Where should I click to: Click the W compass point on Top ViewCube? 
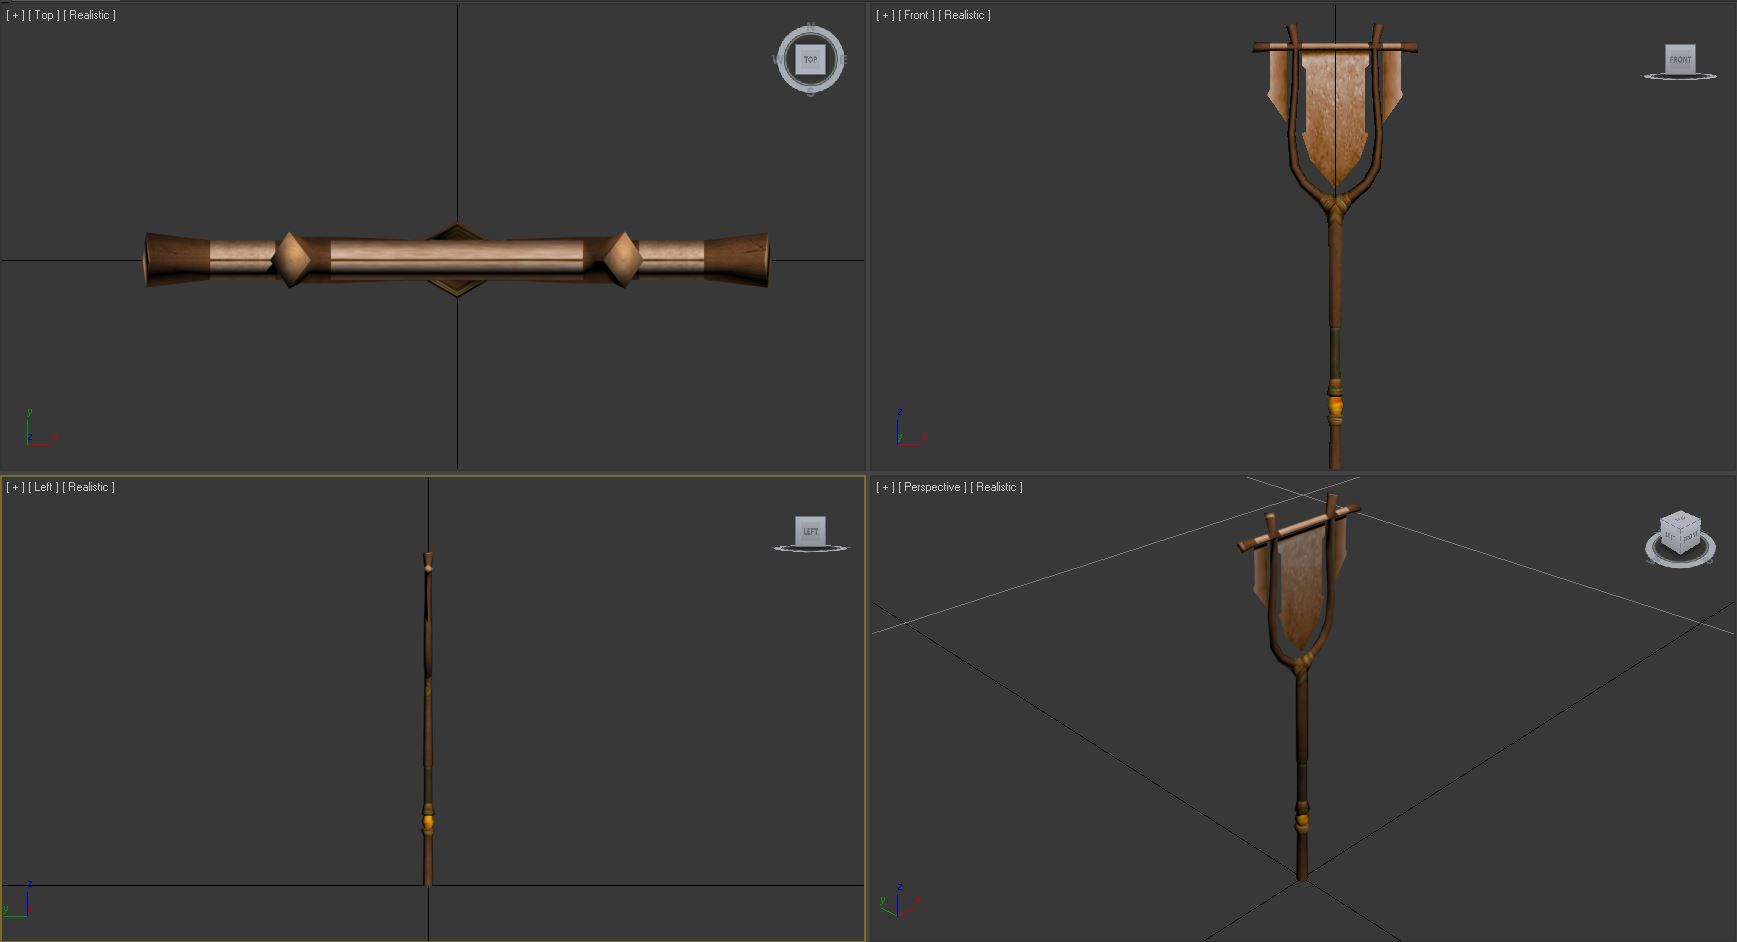[x=778, y=60]
